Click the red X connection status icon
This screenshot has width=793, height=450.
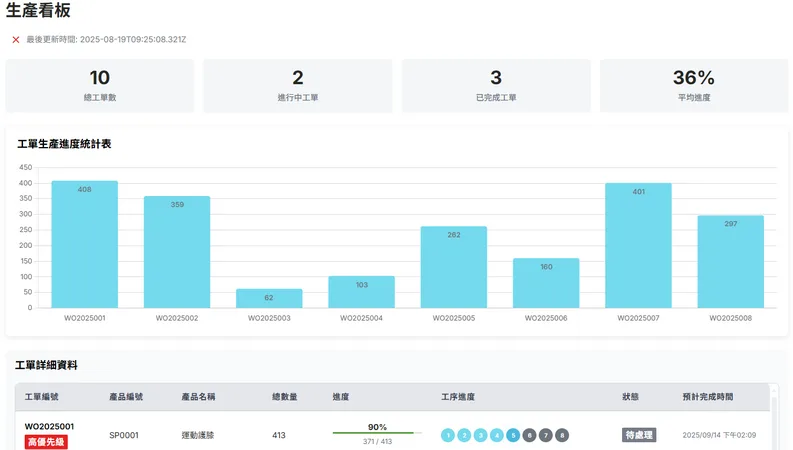[x=16, y=40]
